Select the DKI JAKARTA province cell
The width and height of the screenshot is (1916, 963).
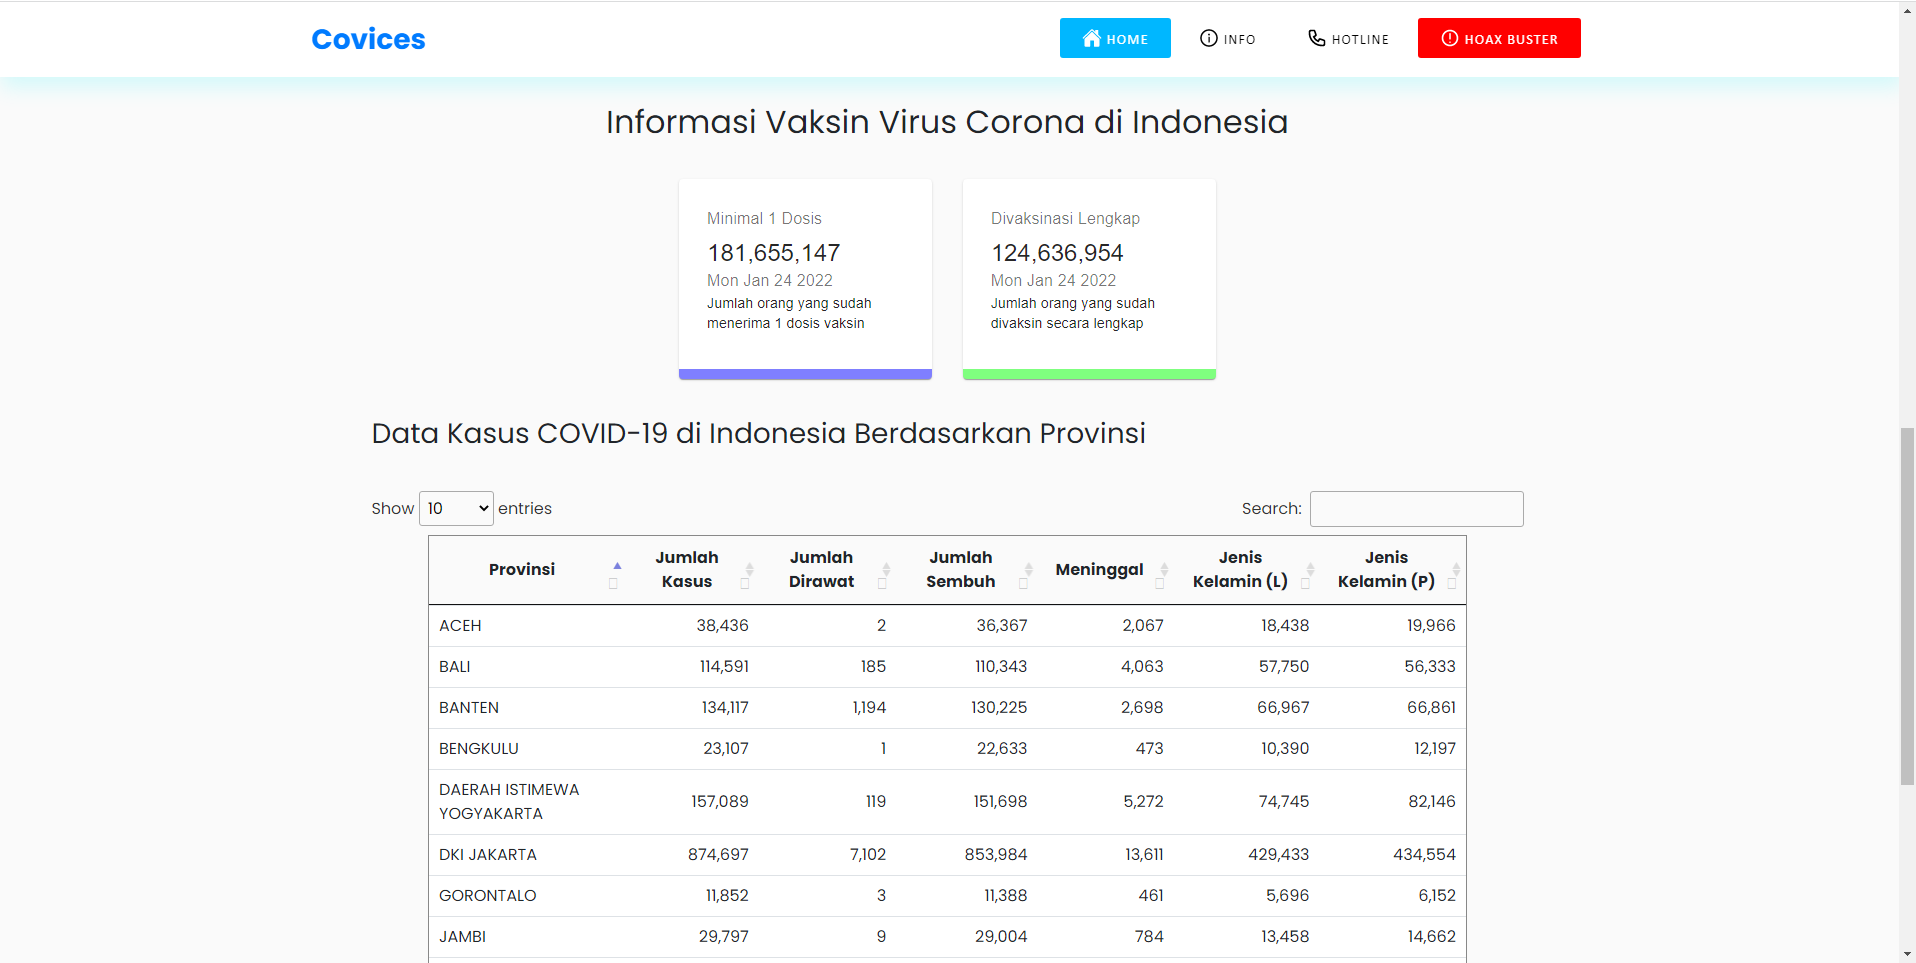[x=529, y=855]
